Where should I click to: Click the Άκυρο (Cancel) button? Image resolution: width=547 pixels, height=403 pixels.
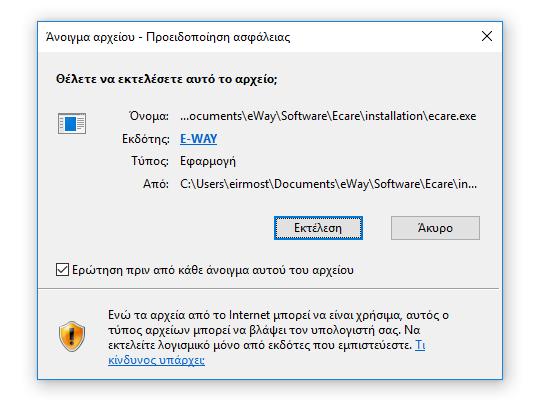(x=435, y=228)
